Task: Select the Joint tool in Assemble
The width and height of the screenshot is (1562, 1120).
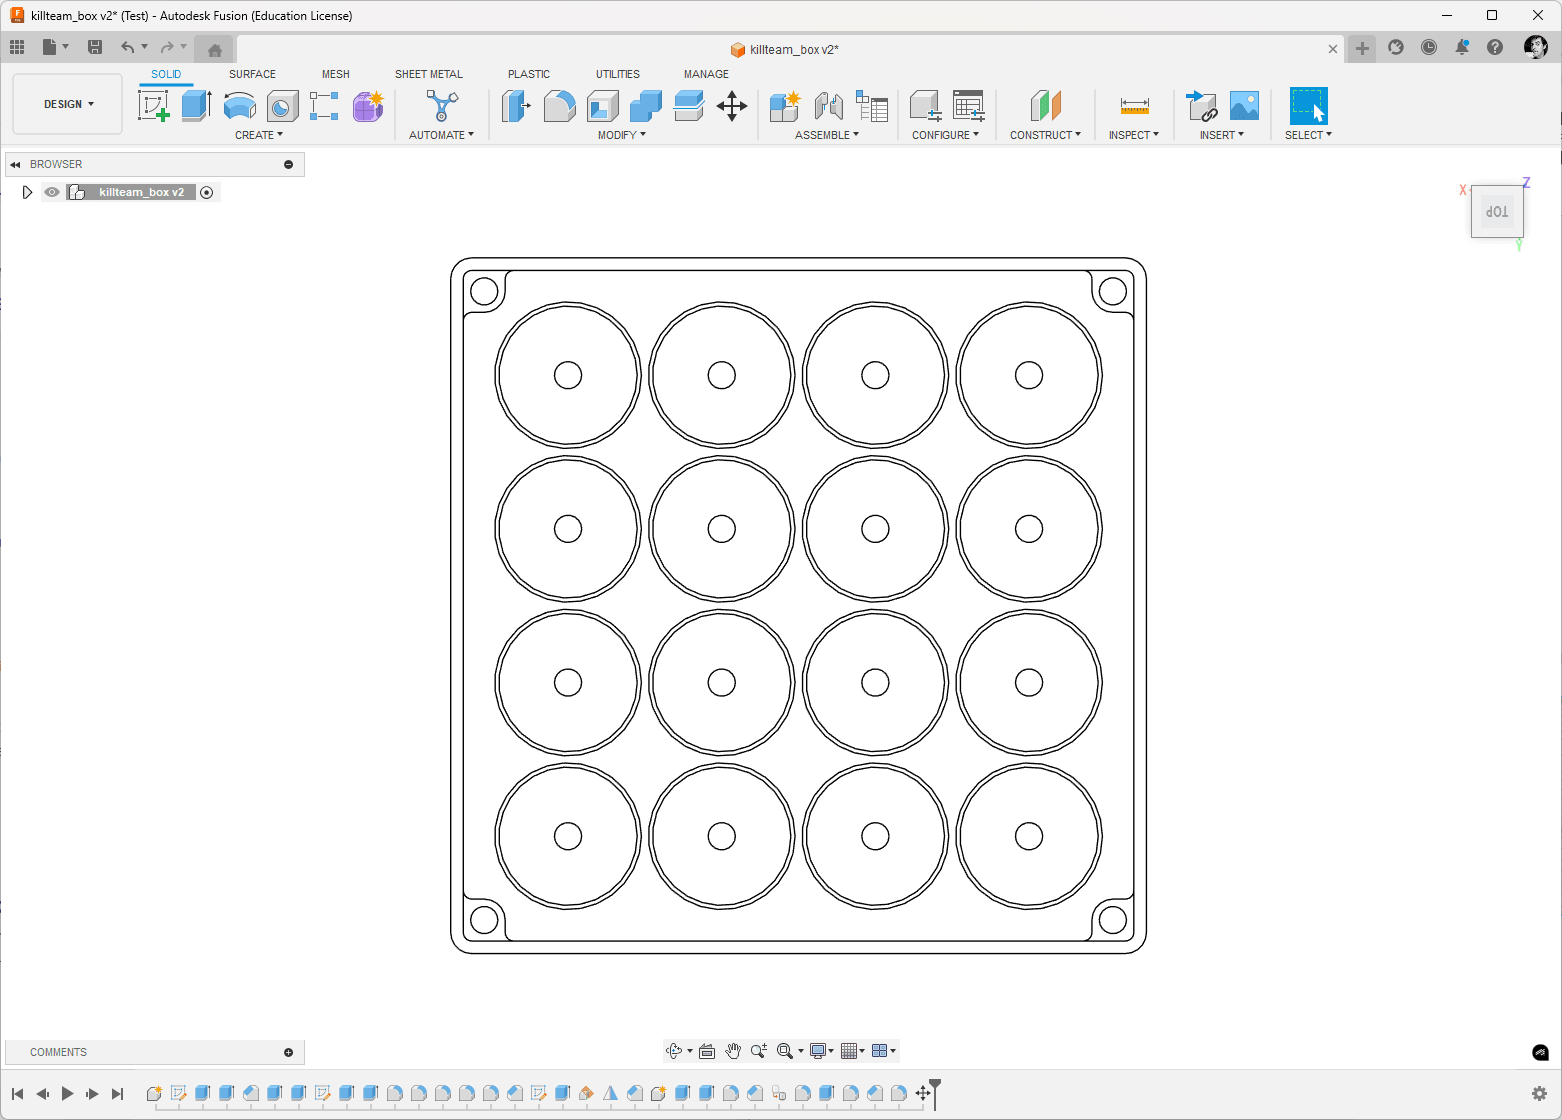Action: [x=829, y=105]
